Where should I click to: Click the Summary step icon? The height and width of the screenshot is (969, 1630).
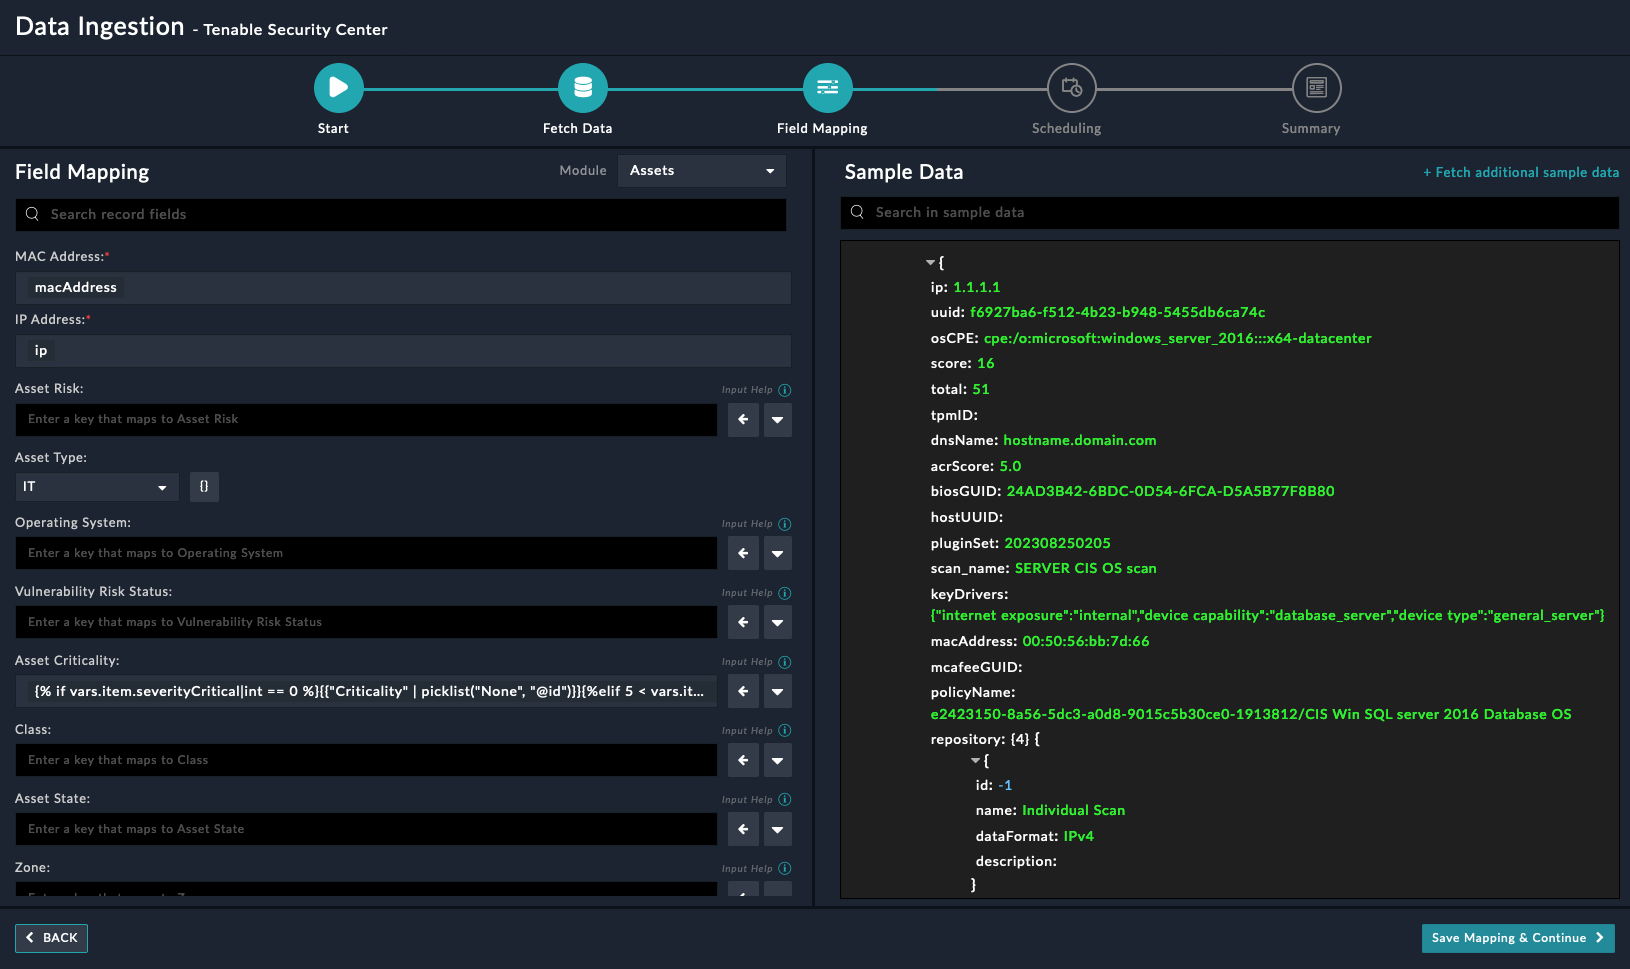pyautogui.click(x=1316, y=88)
